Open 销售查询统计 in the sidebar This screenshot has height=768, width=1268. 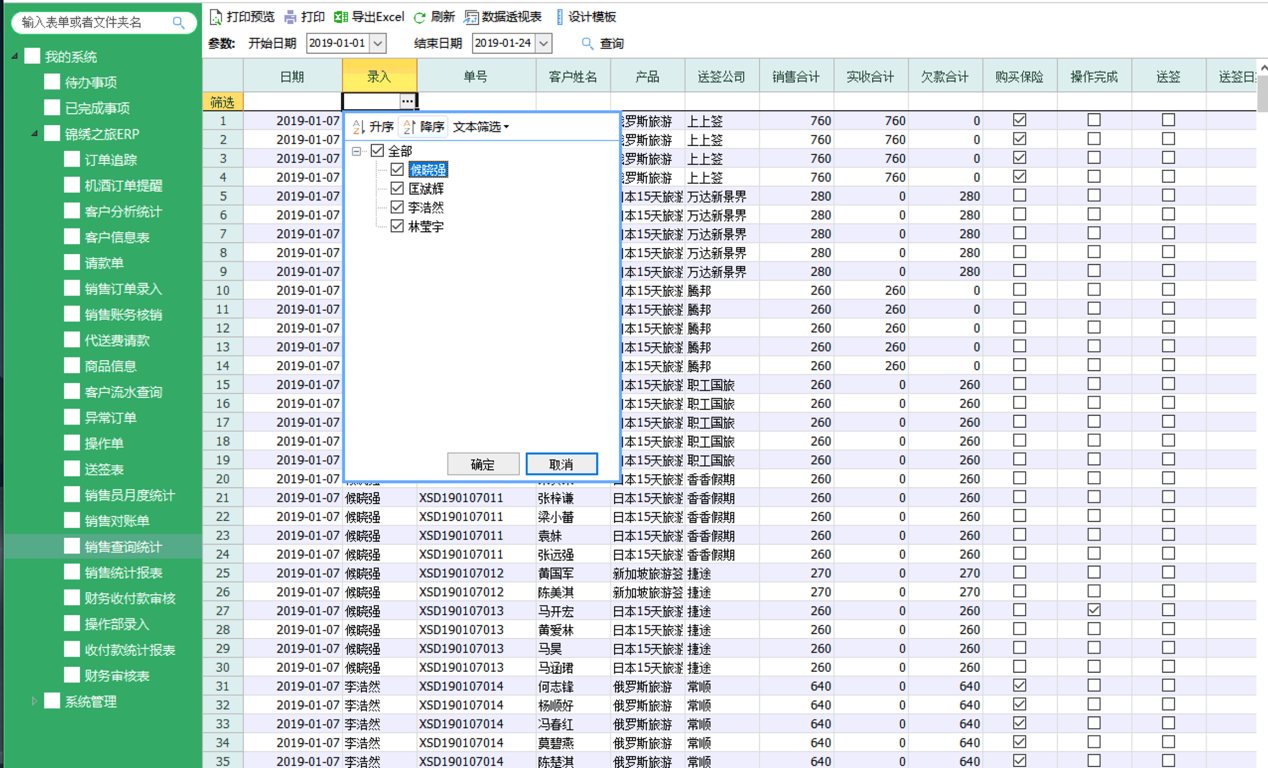[x=123, y=547]
